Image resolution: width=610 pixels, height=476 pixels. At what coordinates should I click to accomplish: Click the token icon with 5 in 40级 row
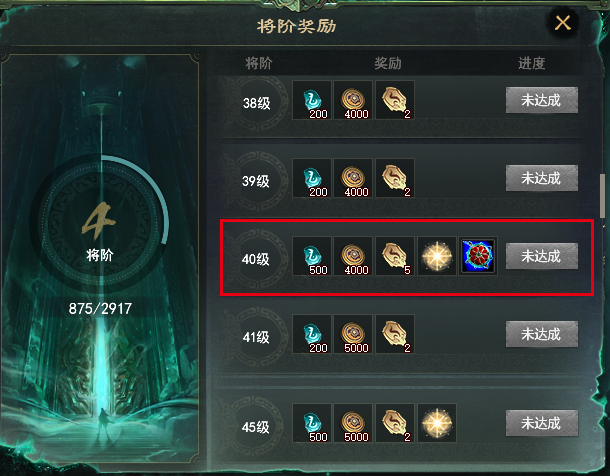click(395, 256)
